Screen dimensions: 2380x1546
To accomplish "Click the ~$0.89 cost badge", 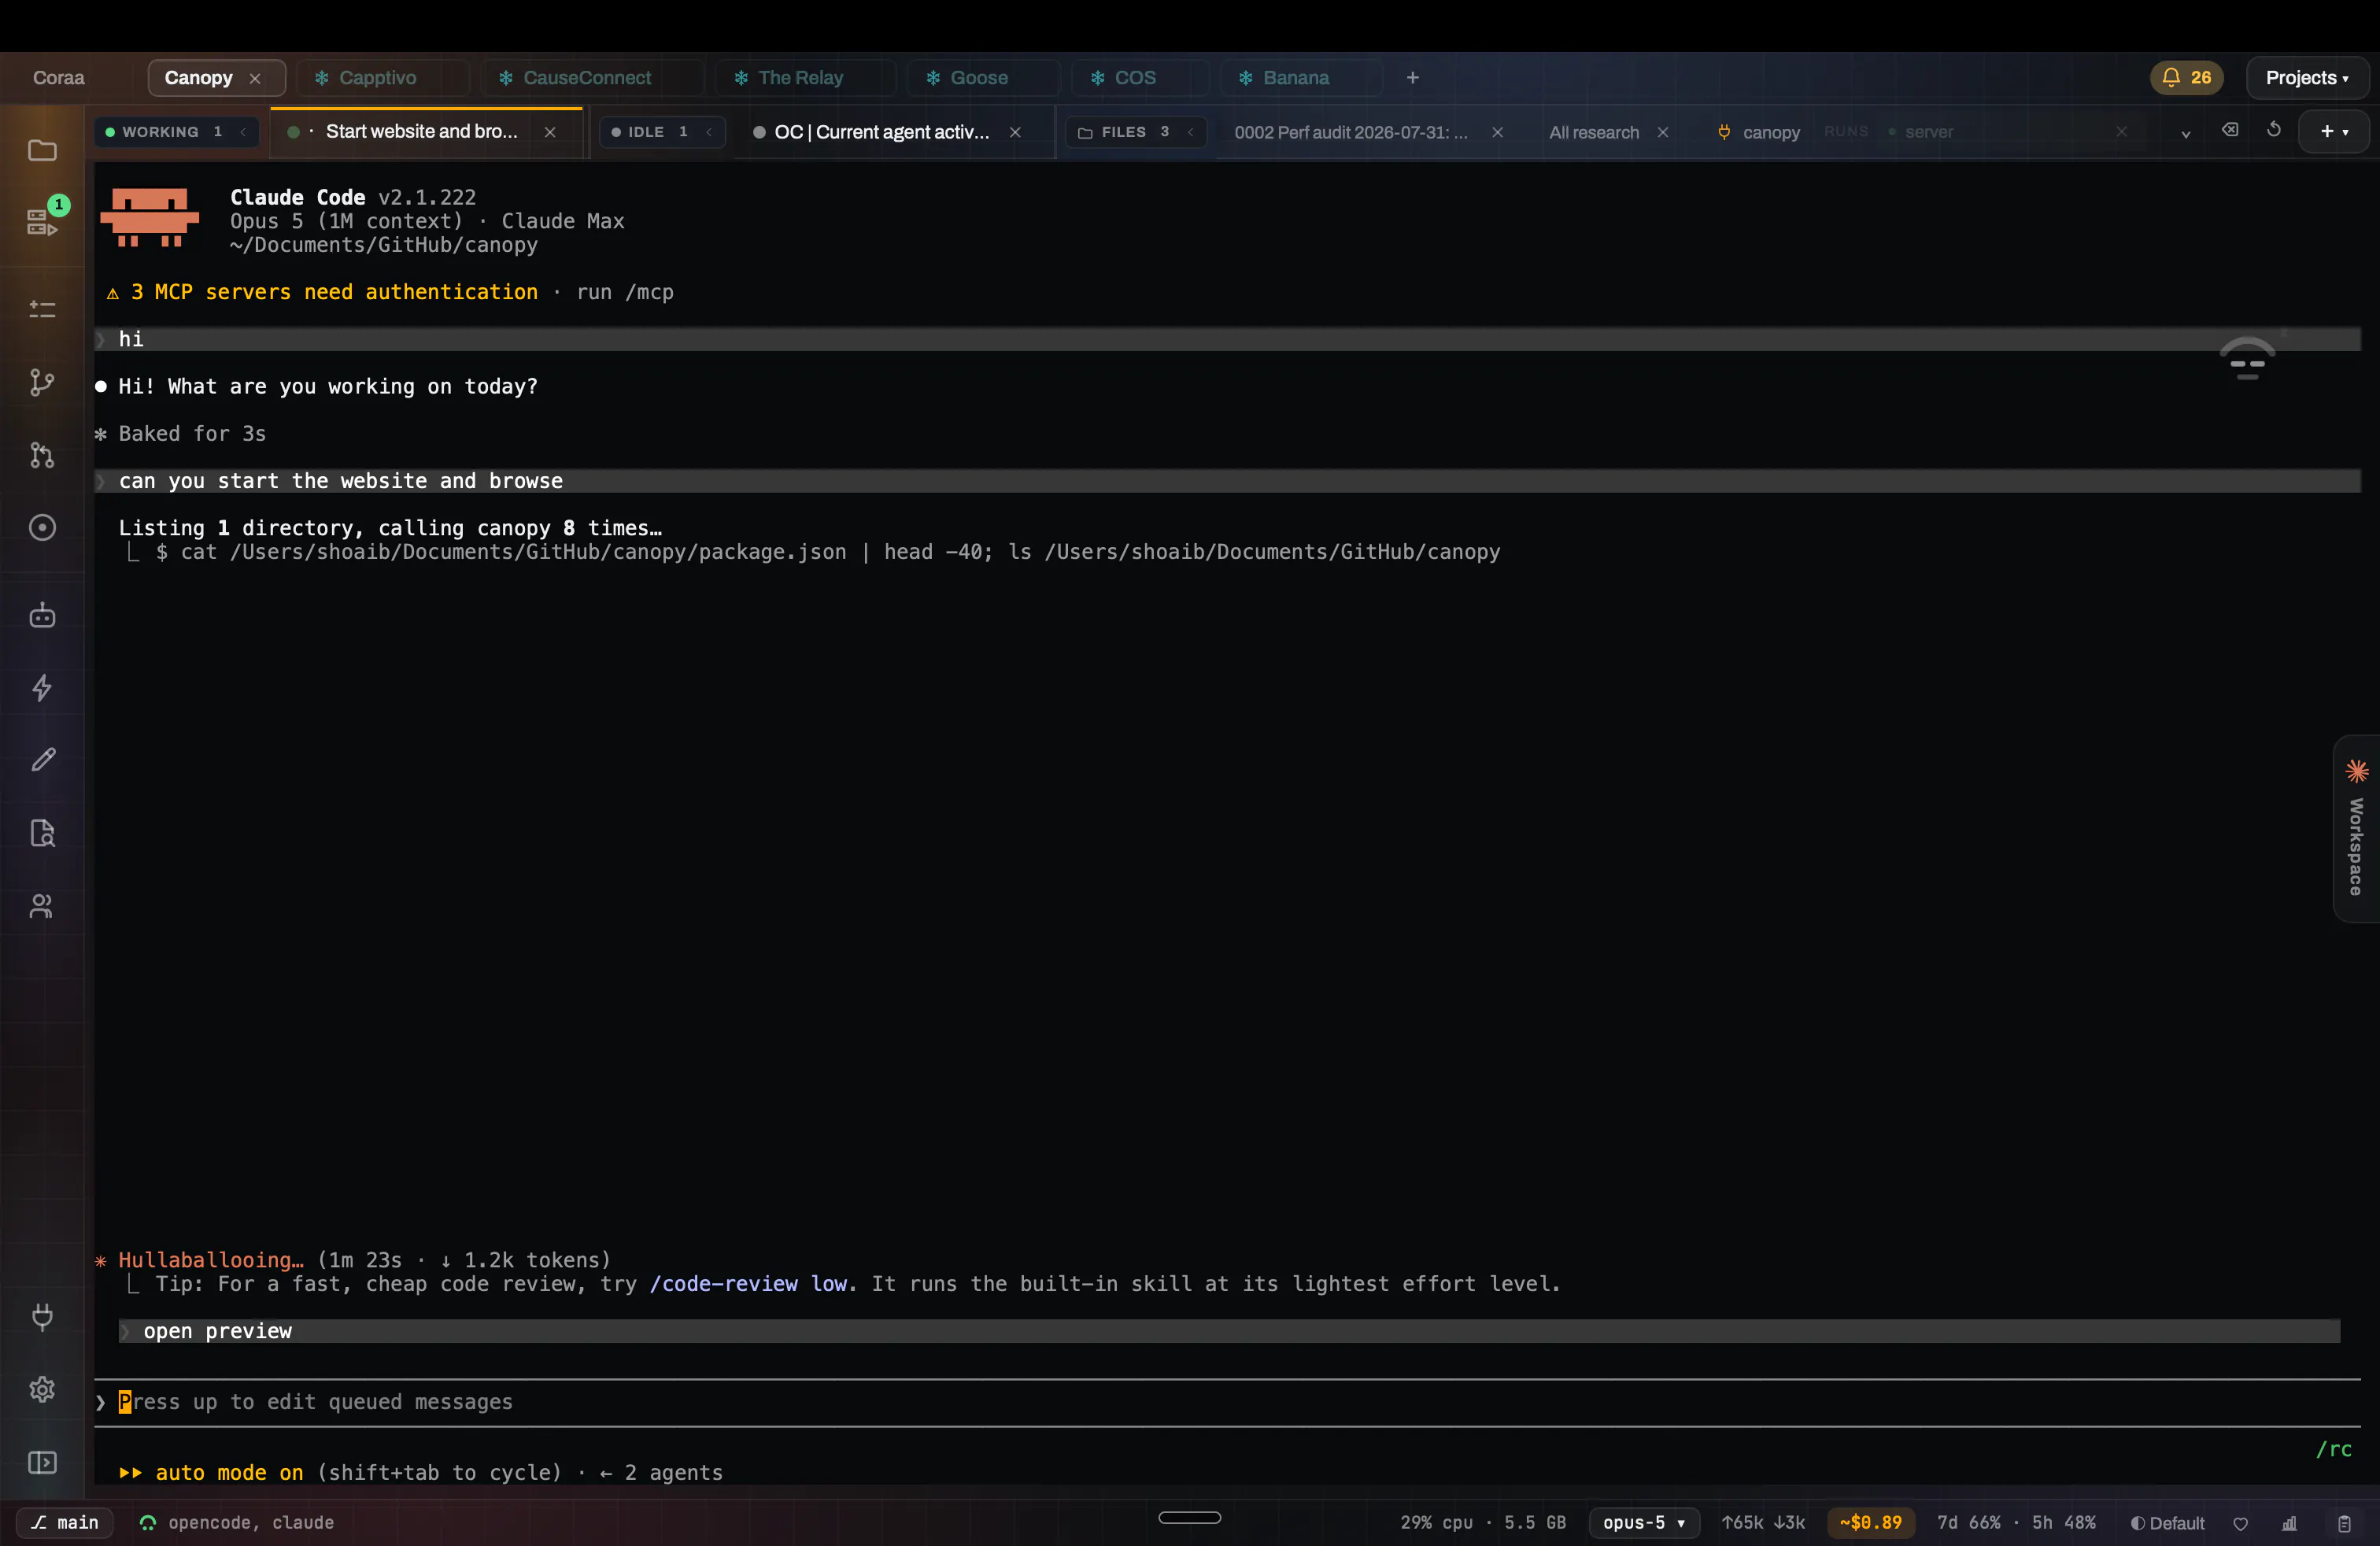I will point(1870,1522).
